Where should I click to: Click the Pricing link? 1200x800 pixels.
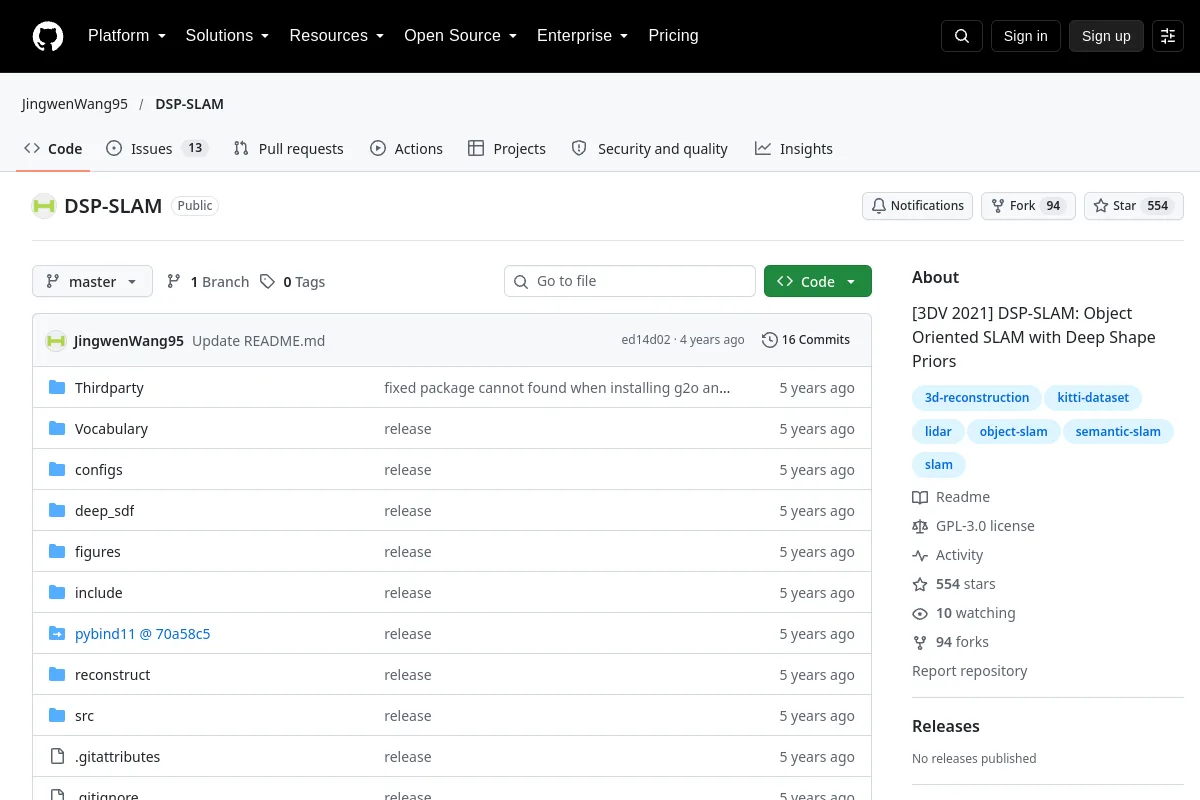point(673,36)
